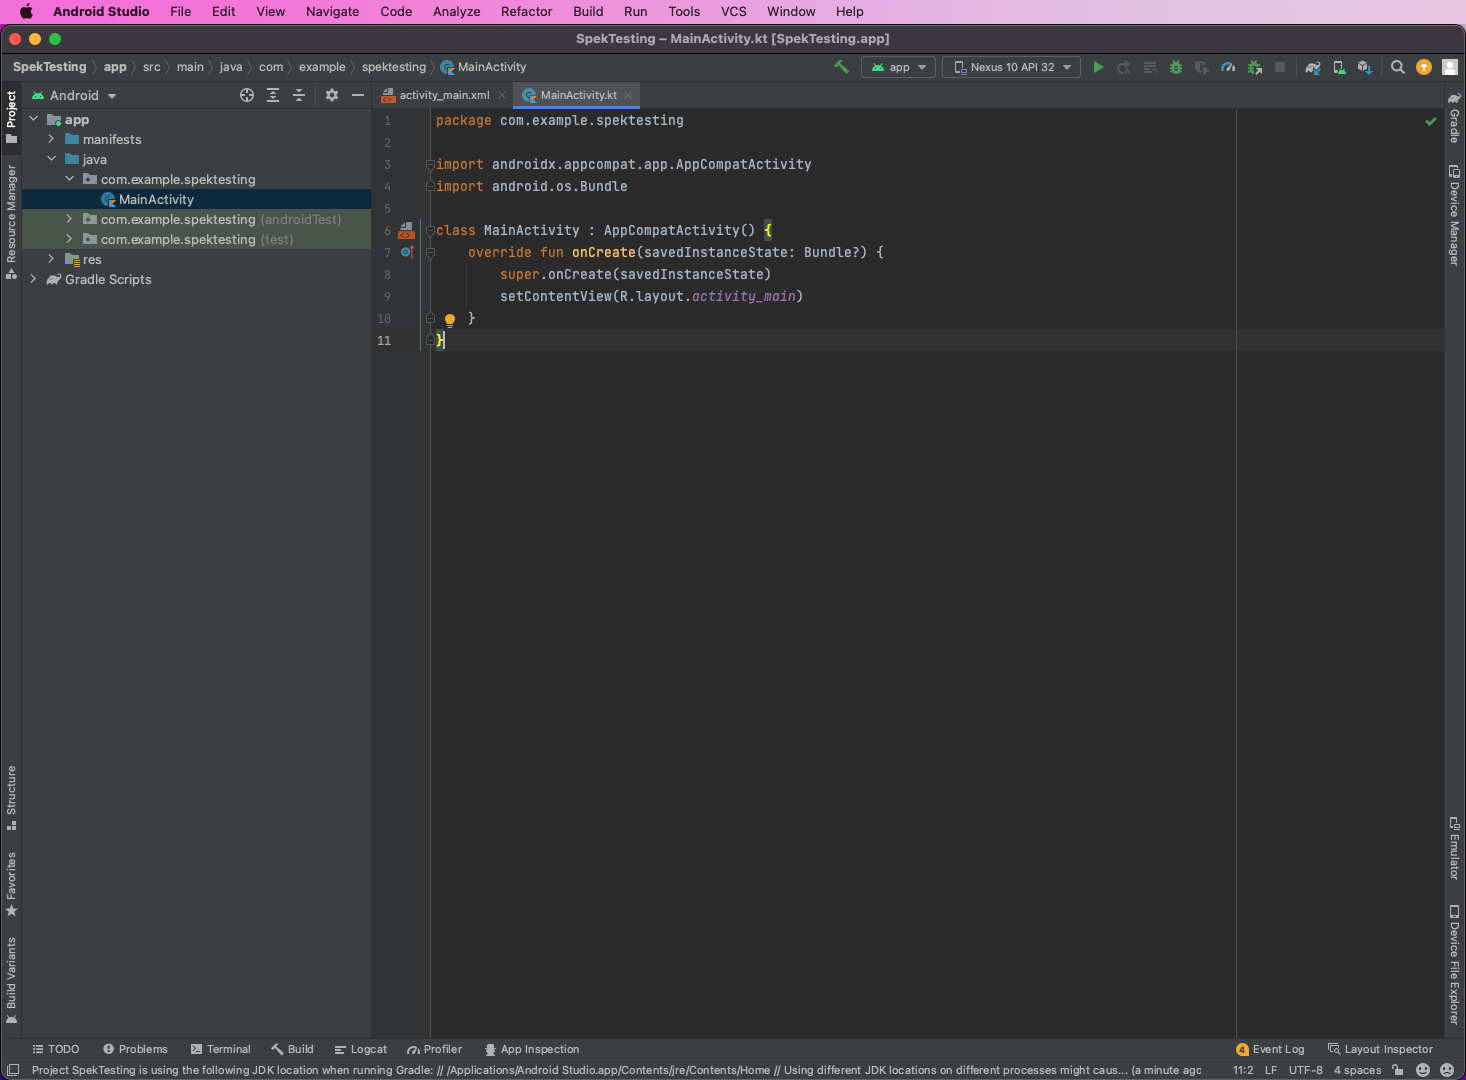The image size is (1466, 1080).
Task: Open the Profile app gauge icon
Action: tap(1228, 67)
